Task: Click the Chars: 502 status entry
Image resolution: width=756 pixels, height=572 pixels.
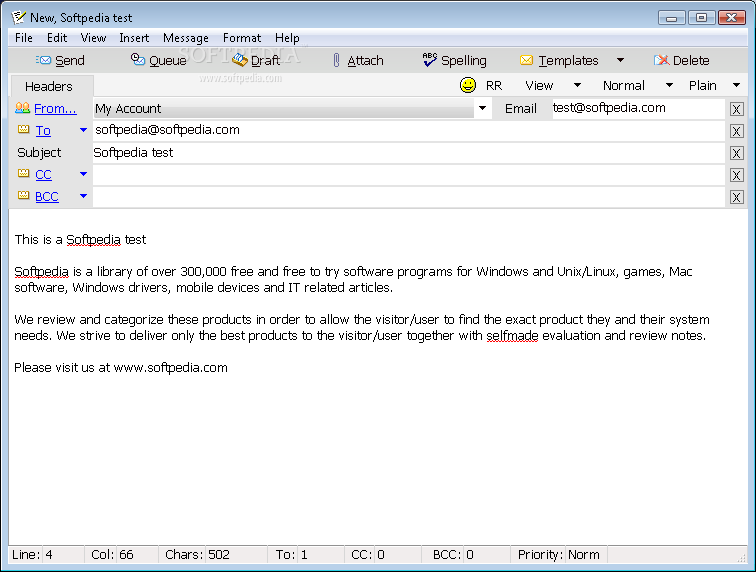Action: point(197,555)
